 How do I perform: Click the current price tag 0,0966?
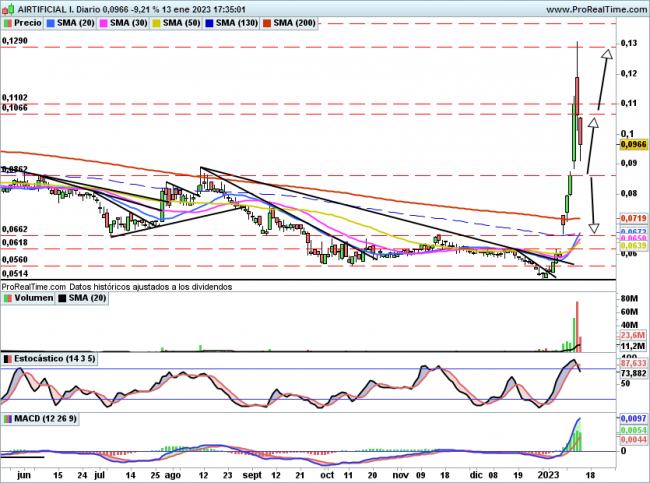coord(635,145)
